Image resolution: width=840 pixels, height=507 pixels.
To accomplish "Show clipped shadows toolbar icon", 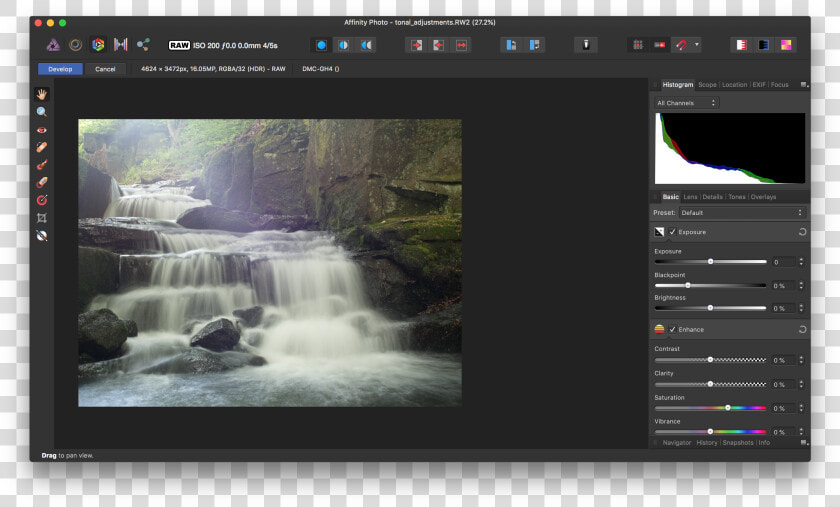I will tap(764, 46).
